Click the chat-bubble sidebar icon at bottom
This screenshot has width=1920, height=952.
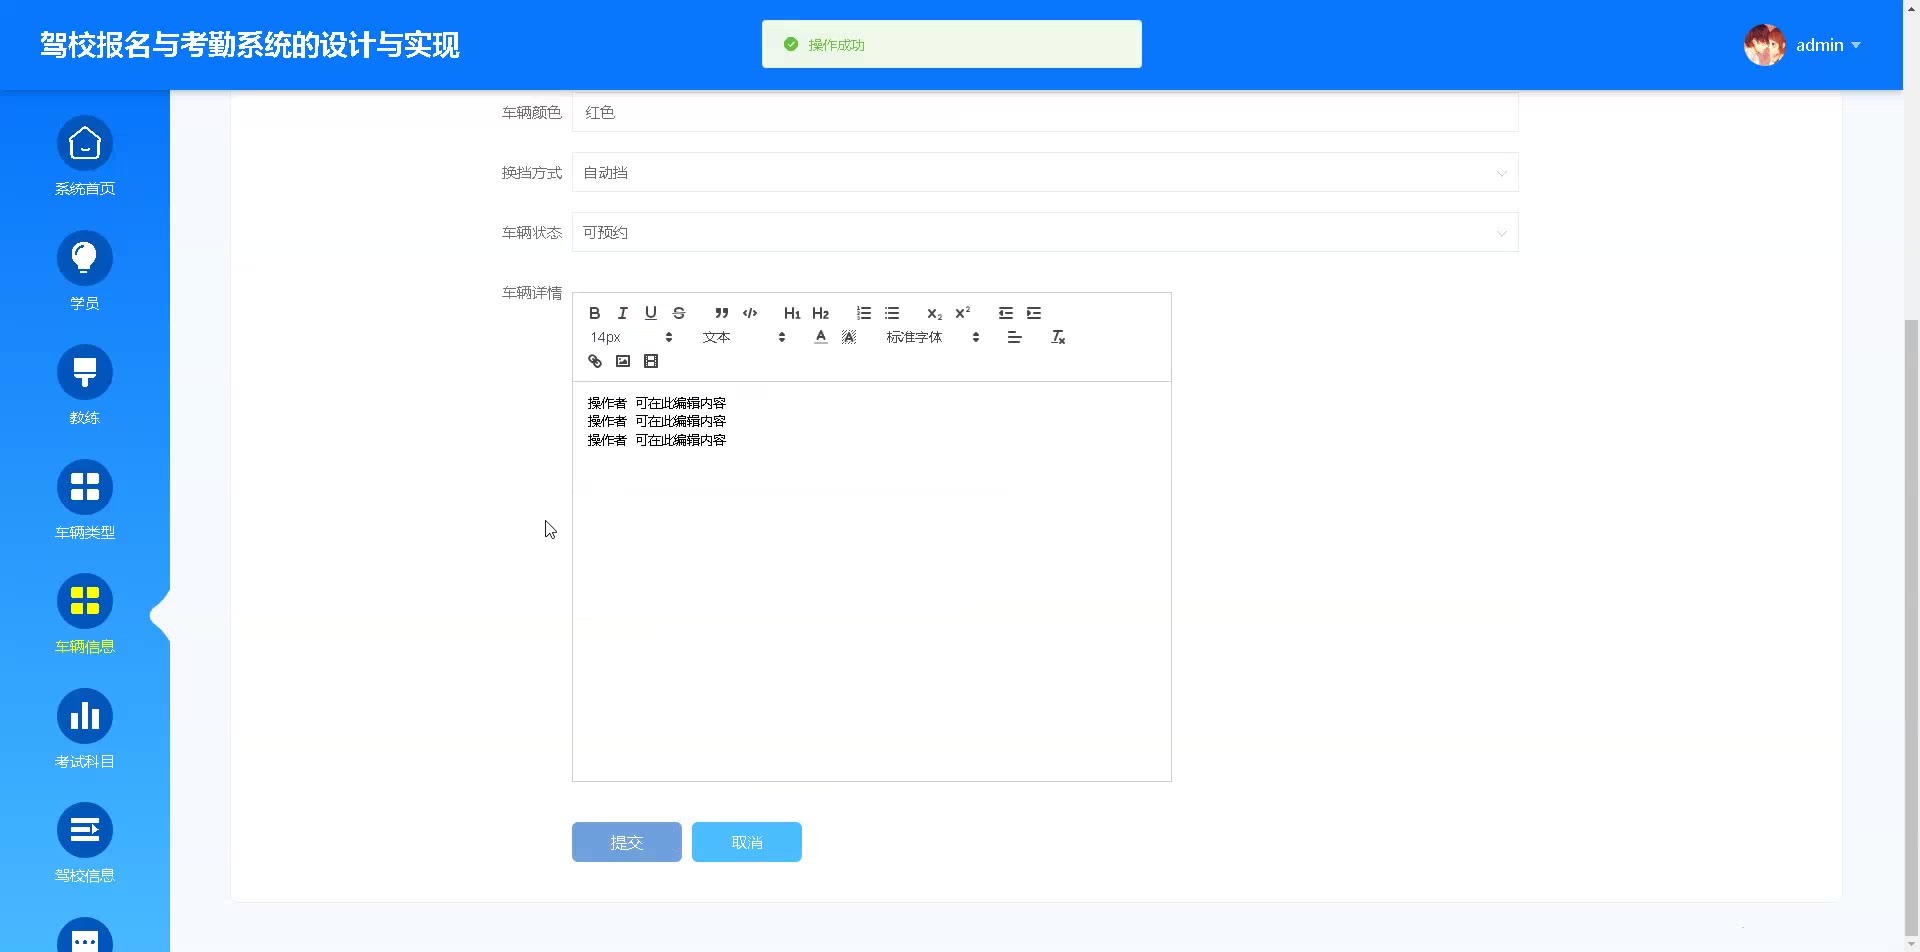tap(85, 936)
